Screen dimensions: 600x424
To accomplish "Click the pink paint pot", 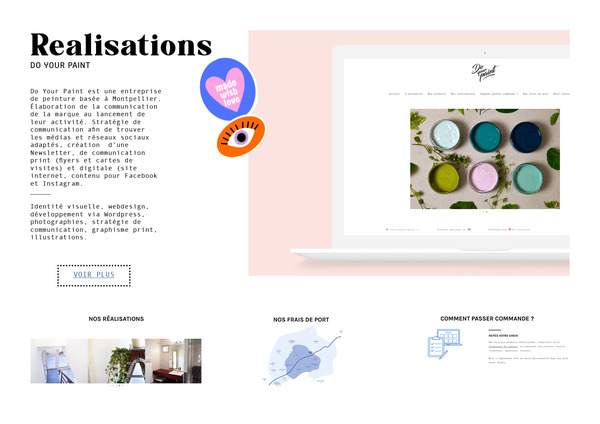I will [x=483, y=177].
